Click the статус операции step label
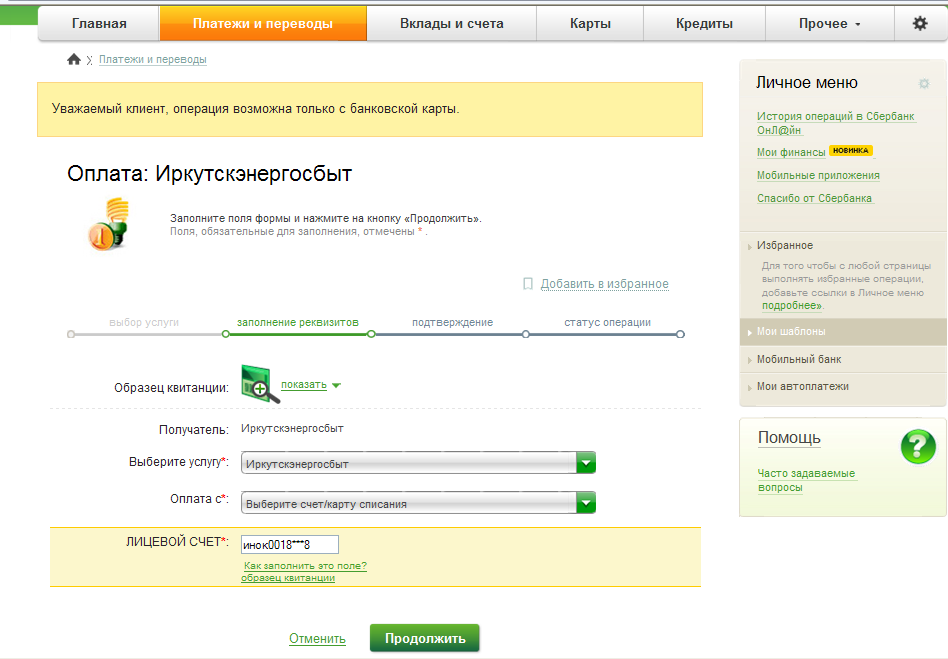The image size is (948, 659). 608,322
